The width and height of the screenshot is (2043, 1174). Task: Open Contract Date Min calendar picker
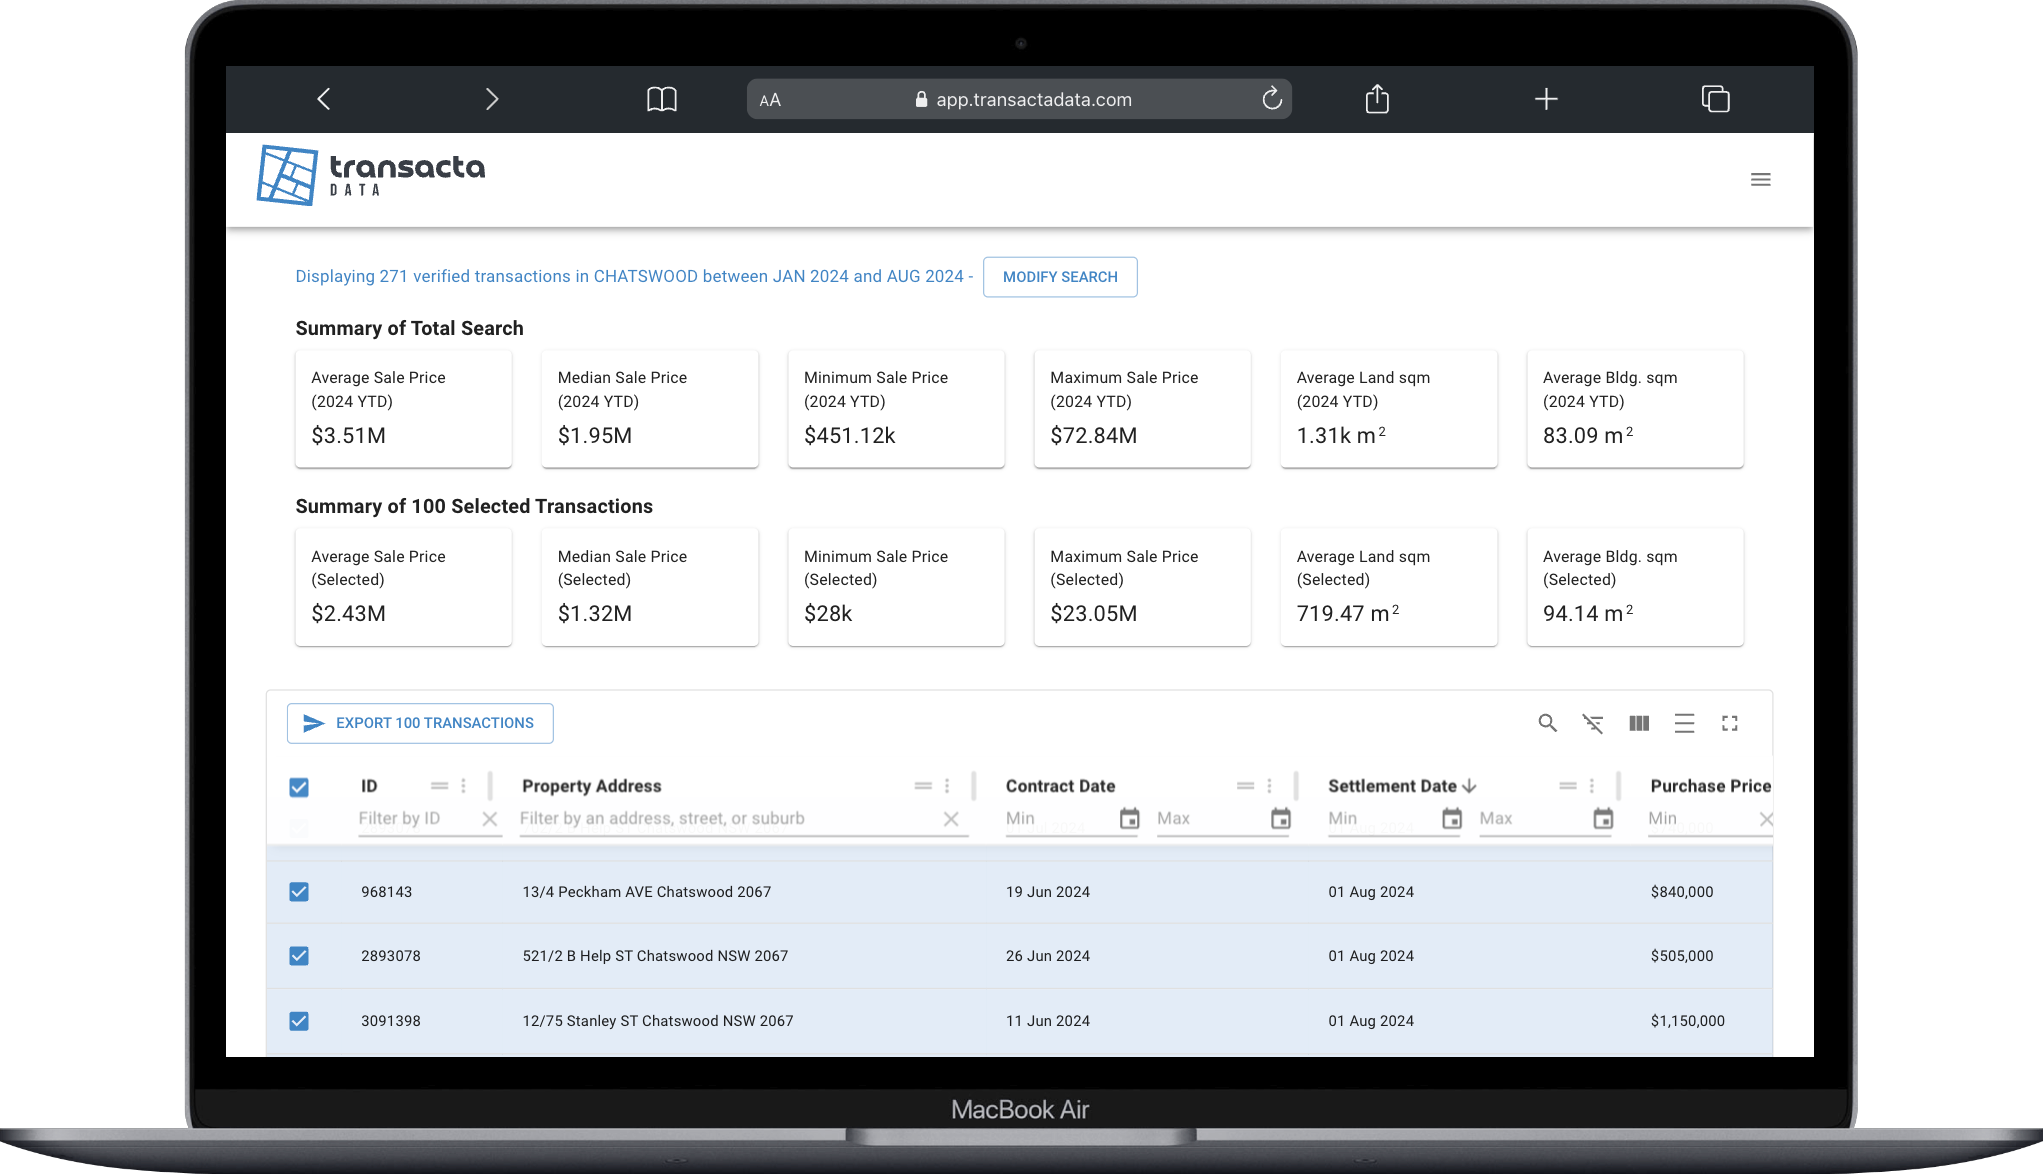pos(1129,819)
